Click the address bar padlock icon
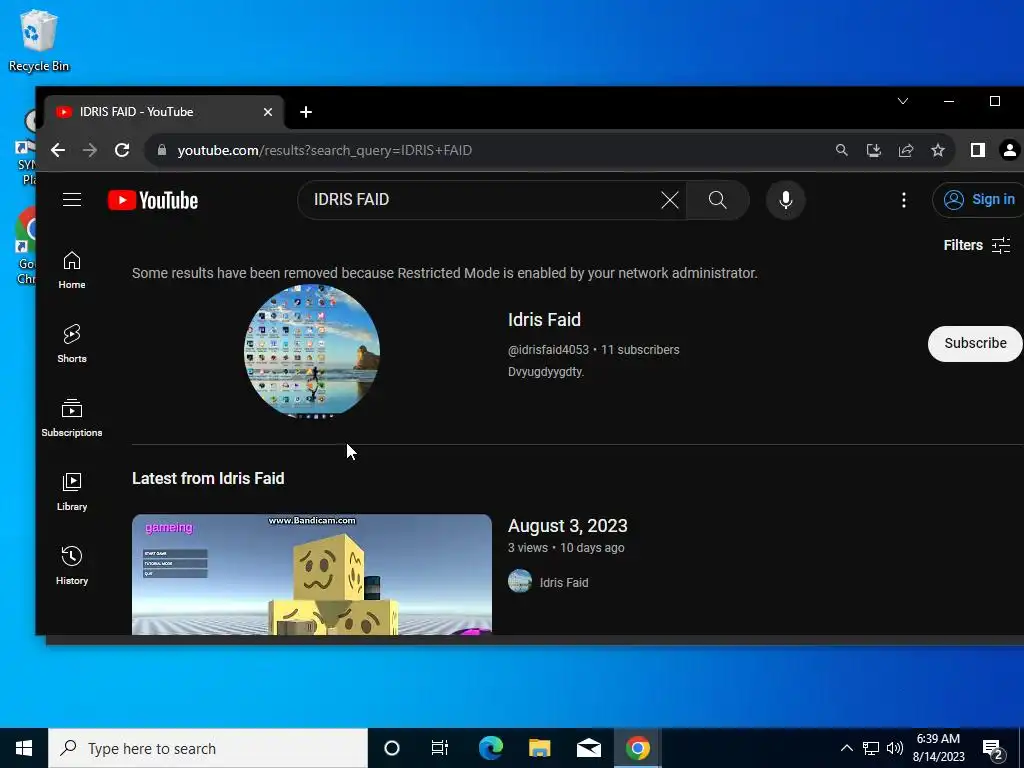The width and height of the screenshot is (1024, 768). (x=162, y=150)
